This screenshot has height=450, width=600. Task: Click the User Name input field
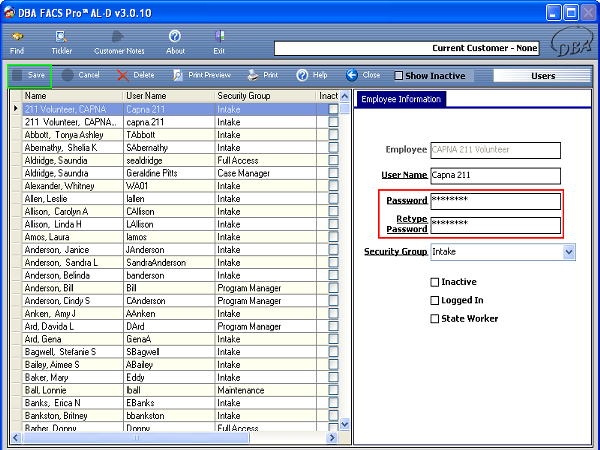click(496, 176)
